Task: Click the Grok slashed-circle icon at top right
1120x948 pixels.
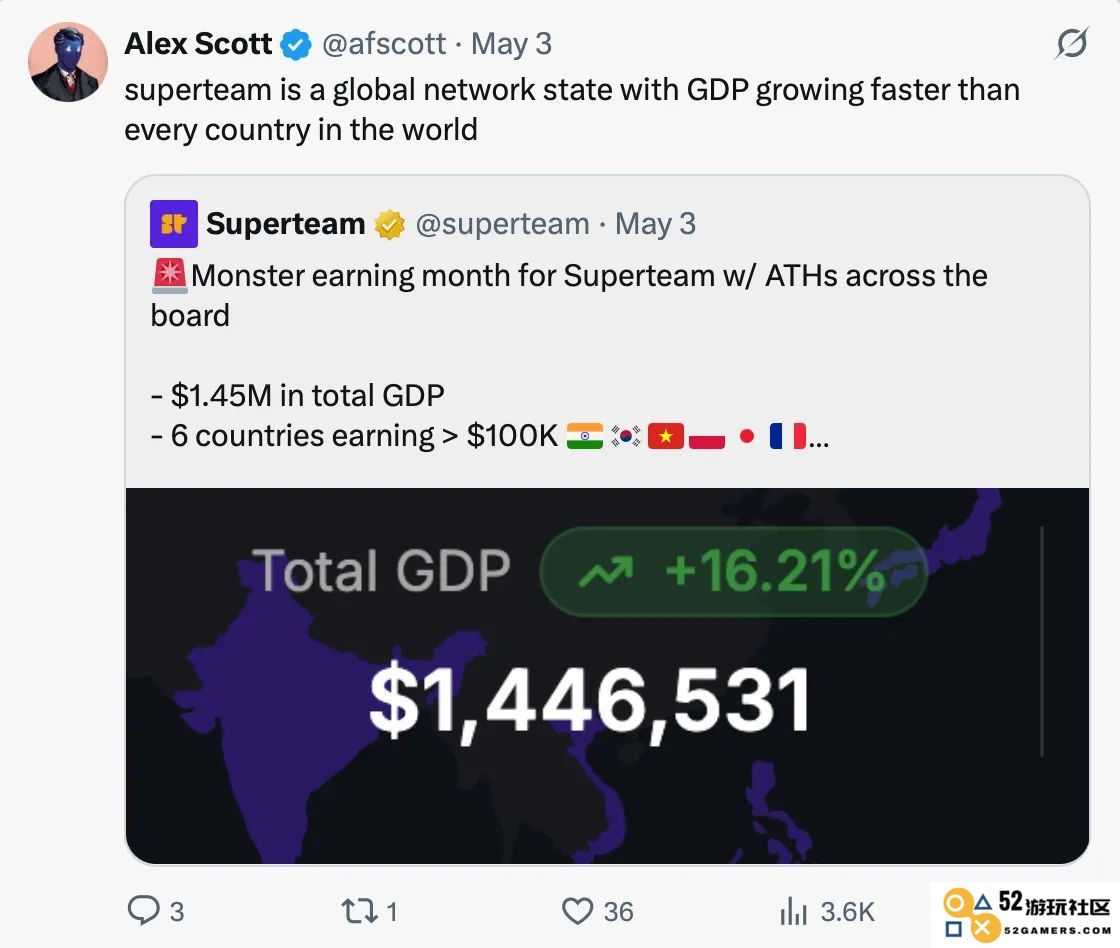Action: (1071, 44)
